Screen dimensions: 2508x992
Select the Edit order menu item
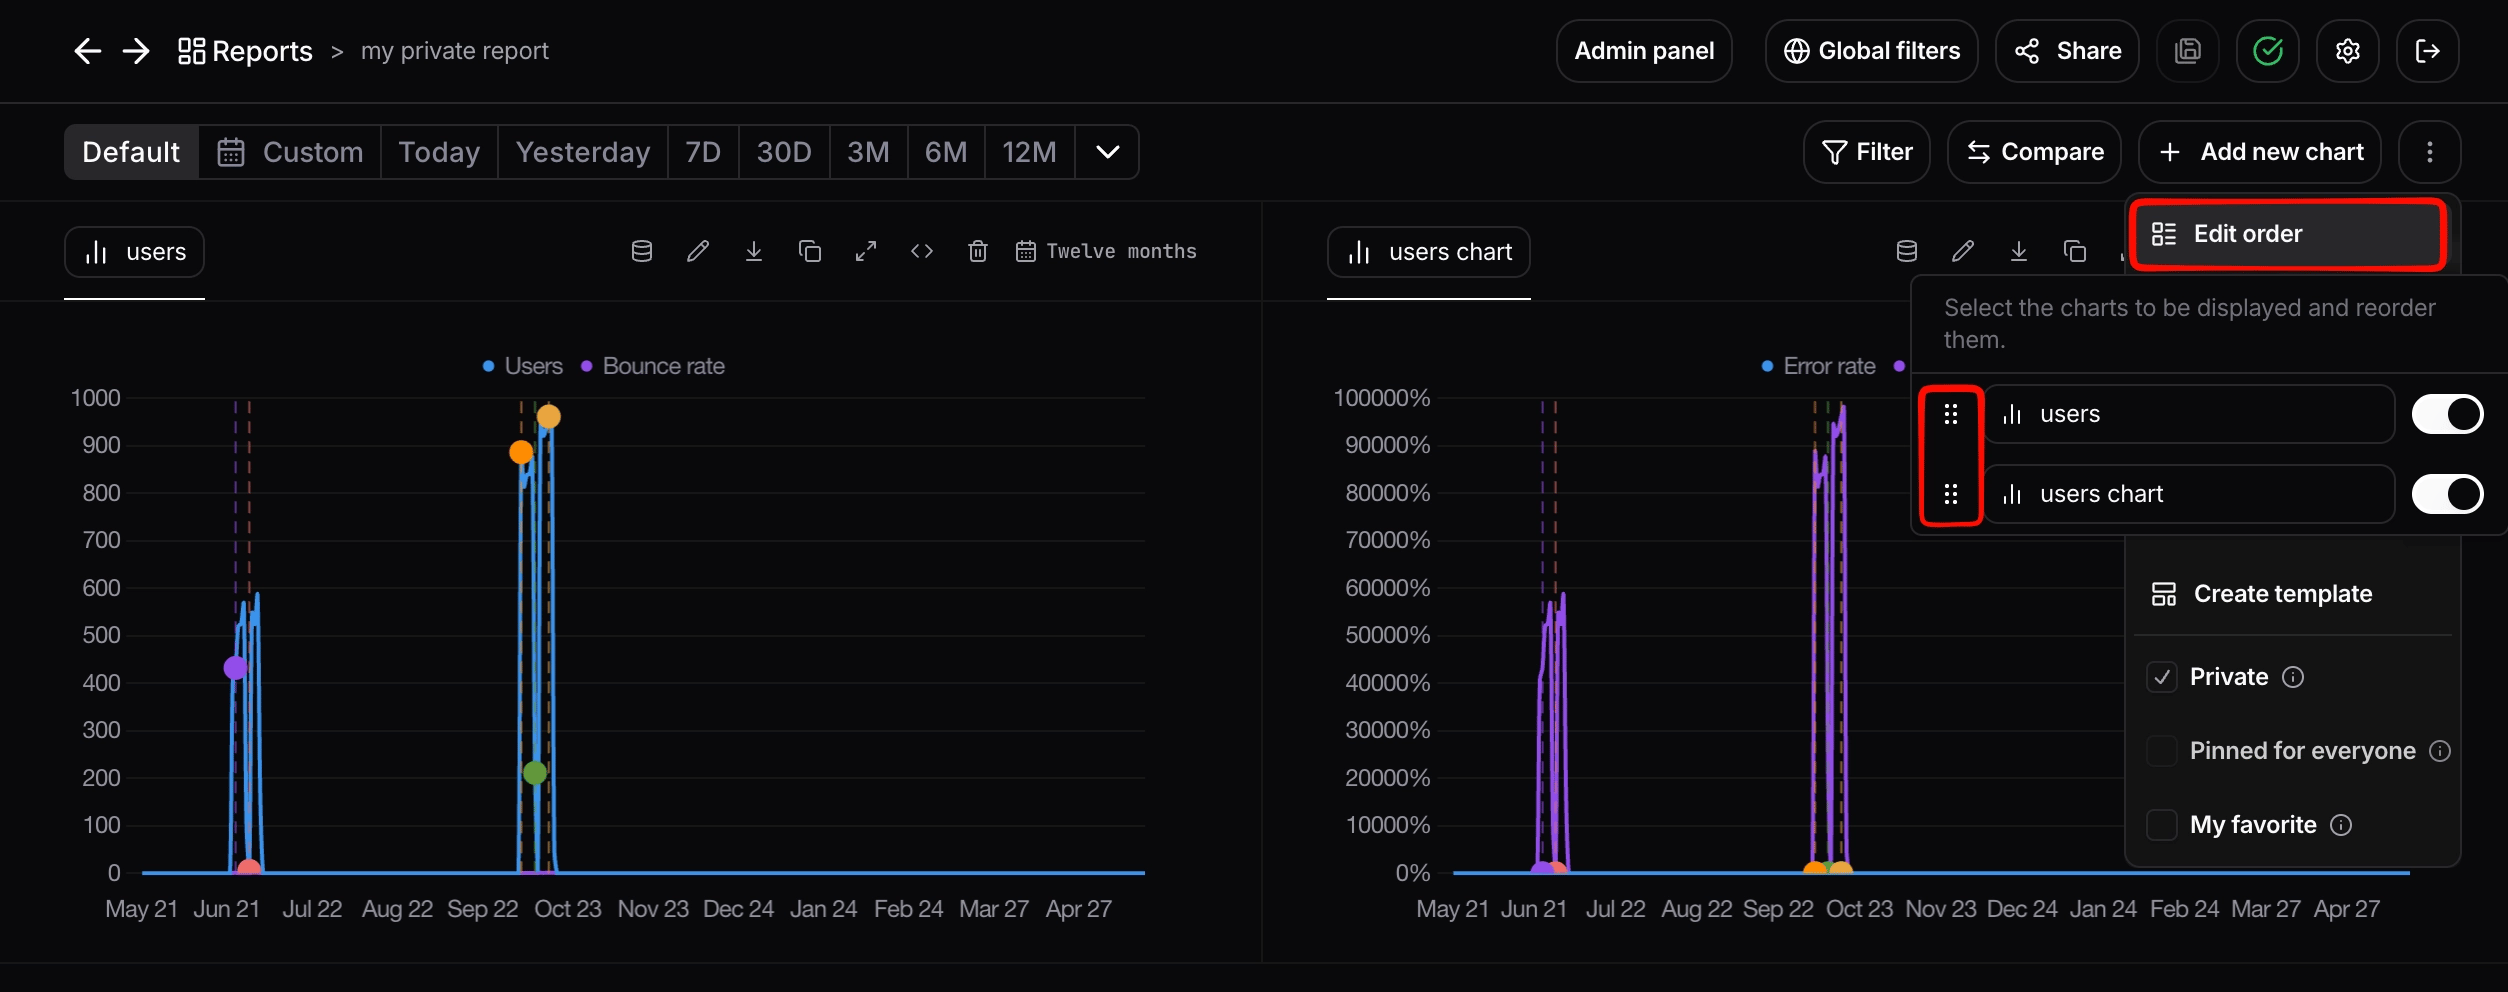(2287, 234)
